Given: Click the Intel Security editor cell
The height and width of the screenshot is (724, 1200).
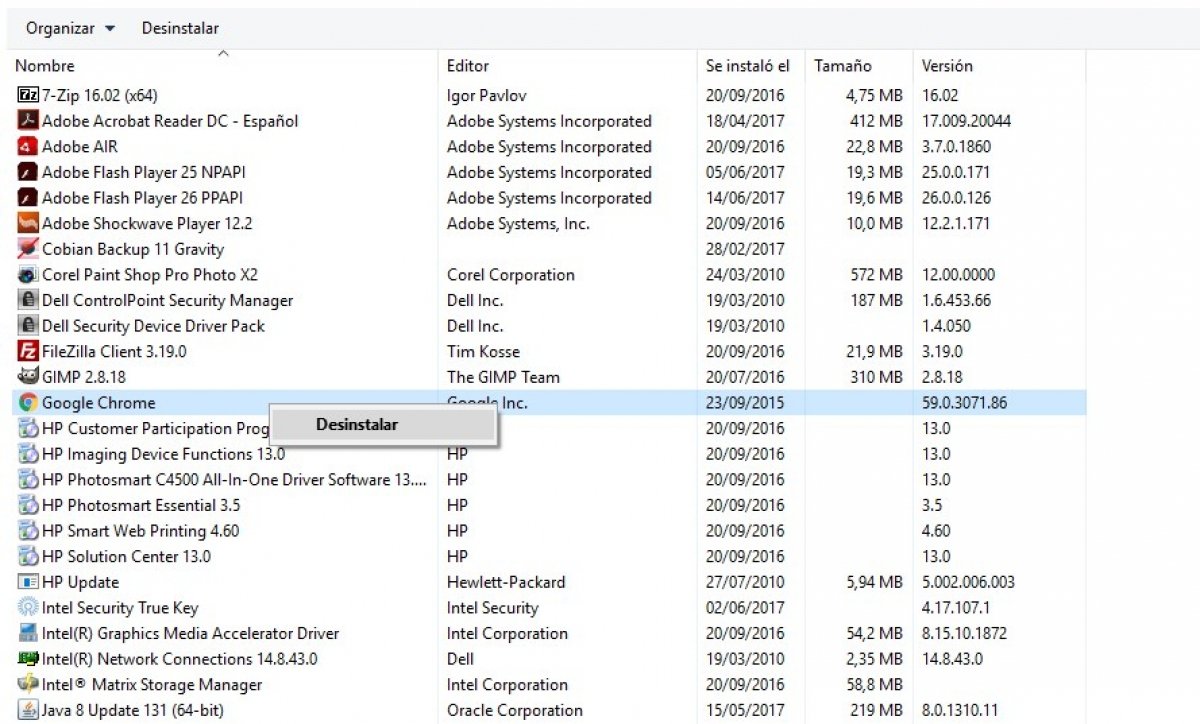Looking at the screenshot, I should pyautogui.click(x=492, y=608).
